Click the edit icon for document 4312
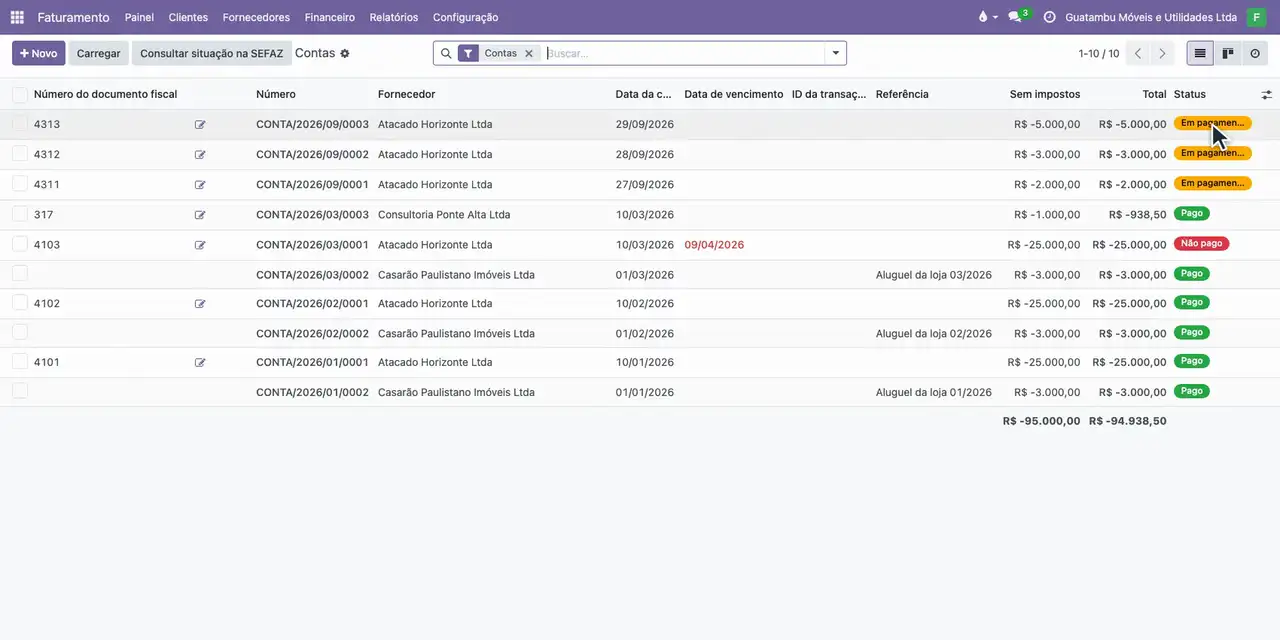Image resolution: width=1280 pixels, height=640 pixels. [200, 155]
